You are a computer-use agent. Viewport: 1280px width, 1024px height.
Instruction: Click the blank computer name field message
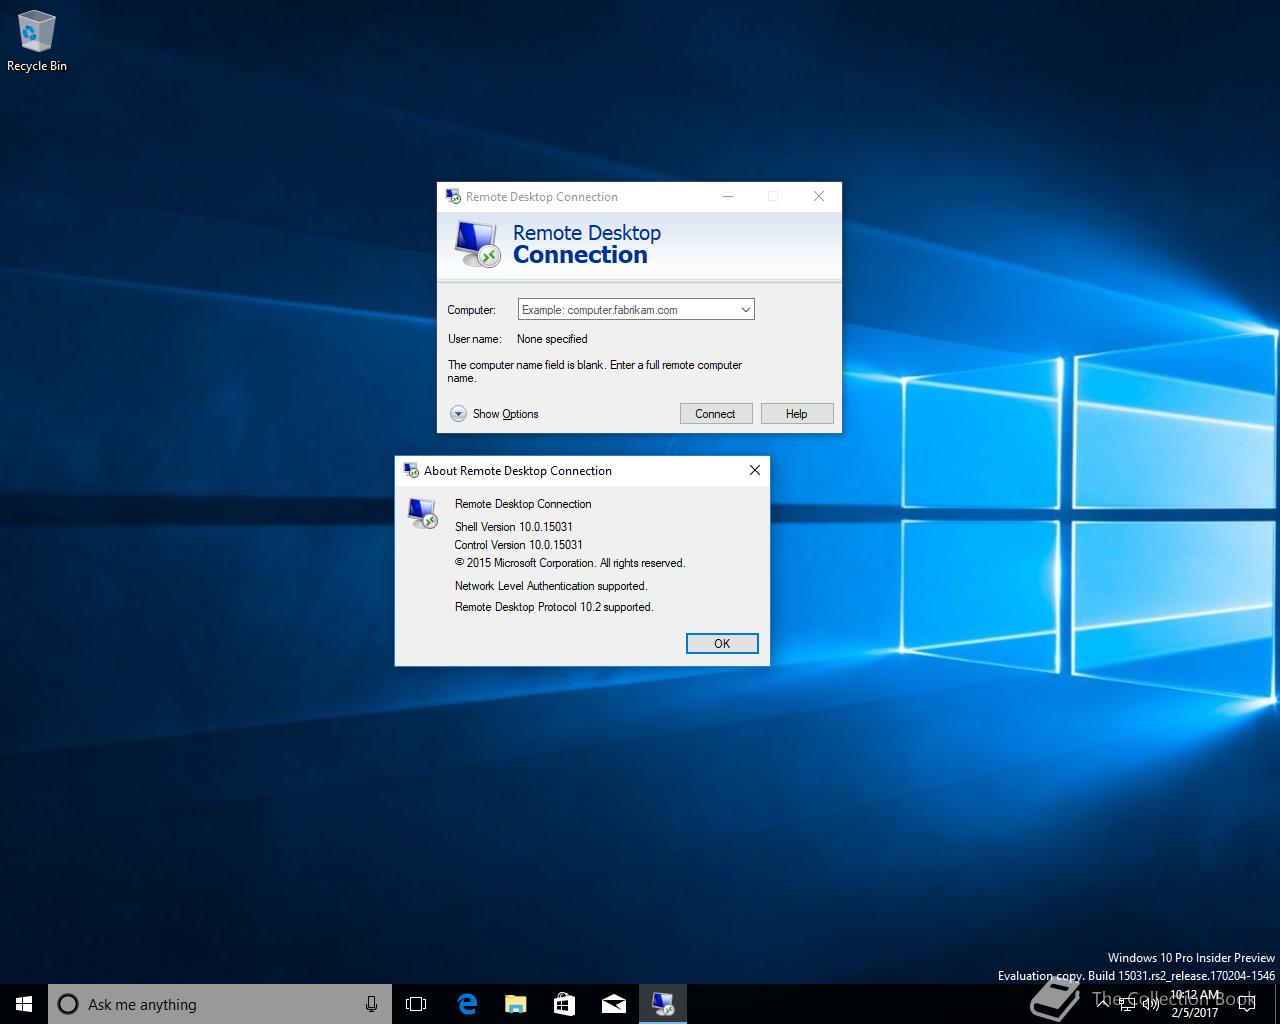[595, 371]
